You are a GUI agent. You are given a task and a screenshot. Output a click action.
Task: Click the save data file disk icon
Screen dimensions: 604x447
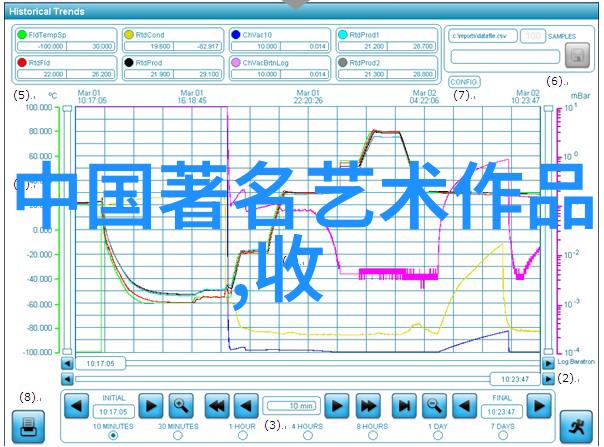point(577,55)
